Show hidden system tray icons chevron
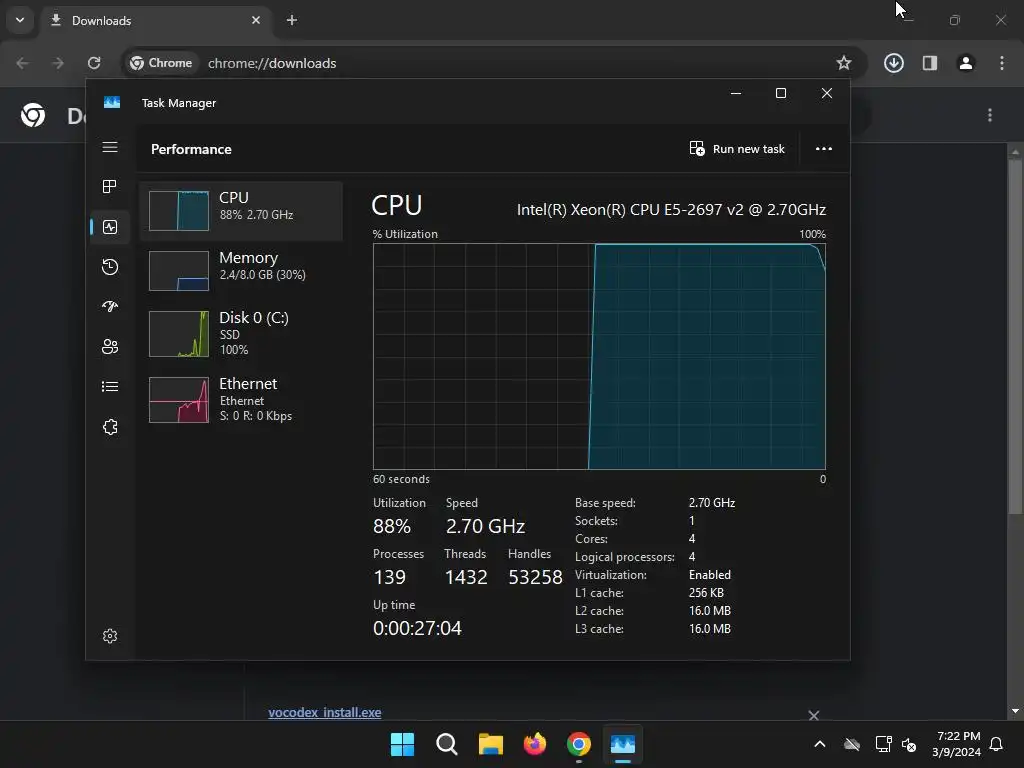 (x=820, y=744)
